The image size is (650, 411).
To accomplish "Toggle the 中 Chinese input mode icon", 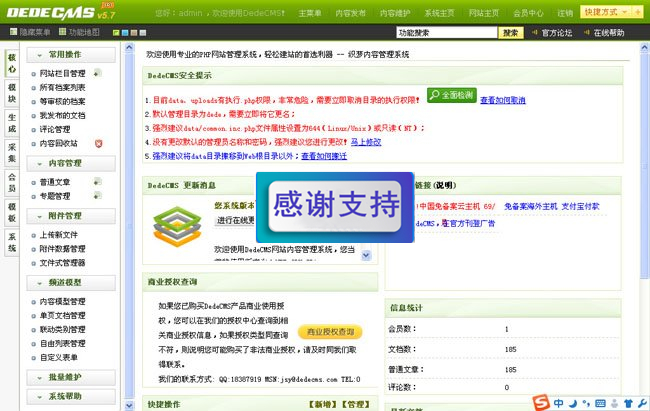I will click(x=559, y=403).
